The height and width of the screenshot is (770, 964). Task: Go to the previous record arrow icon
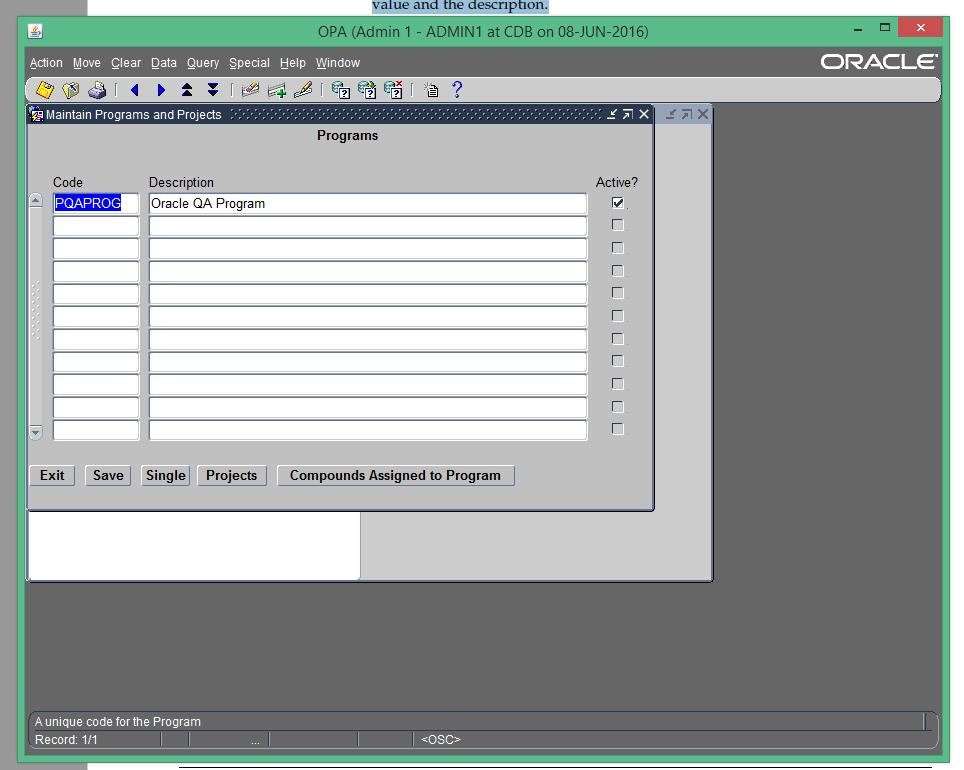135,89
